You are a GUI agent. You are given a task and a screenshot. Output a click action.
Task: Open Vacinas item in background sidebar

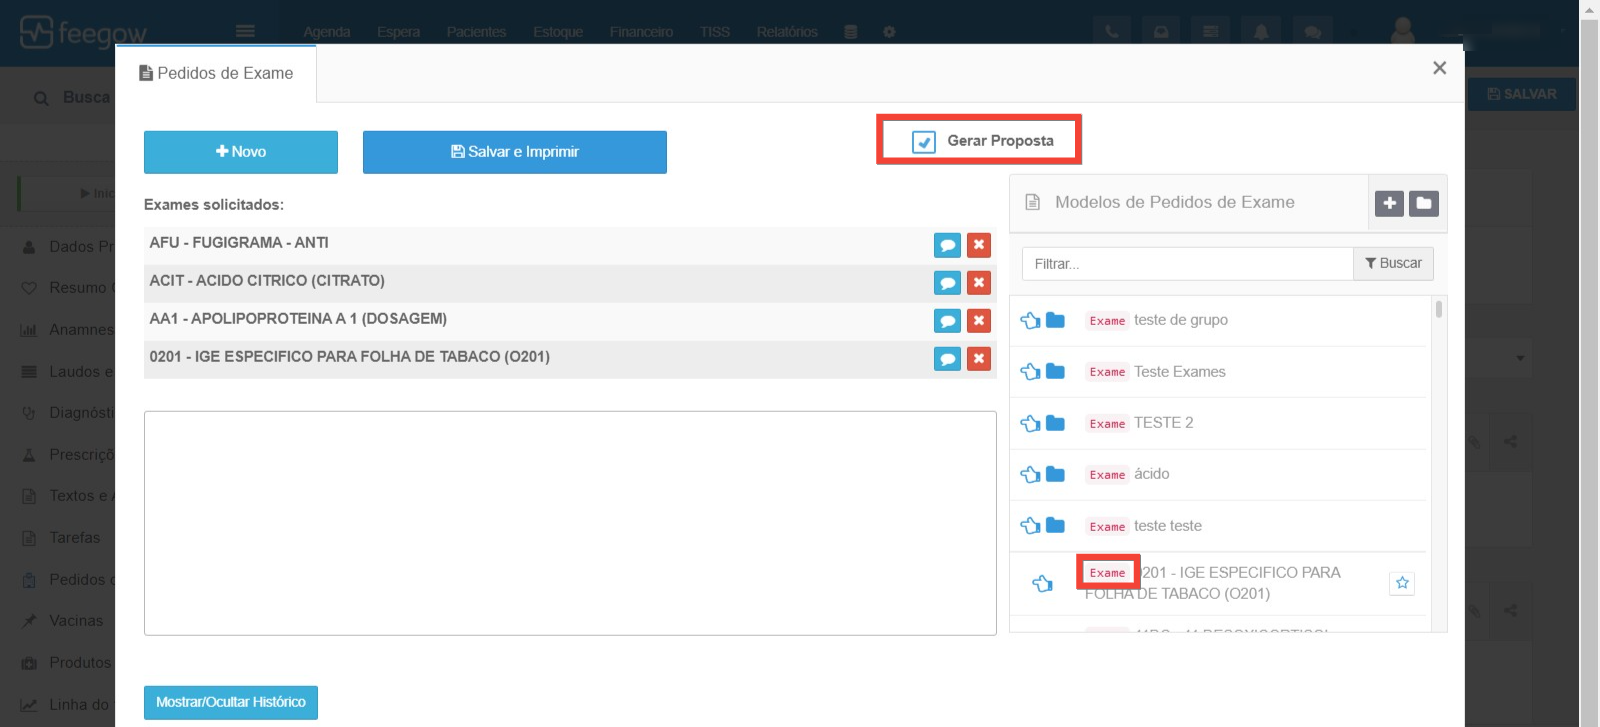click(76, 621)
